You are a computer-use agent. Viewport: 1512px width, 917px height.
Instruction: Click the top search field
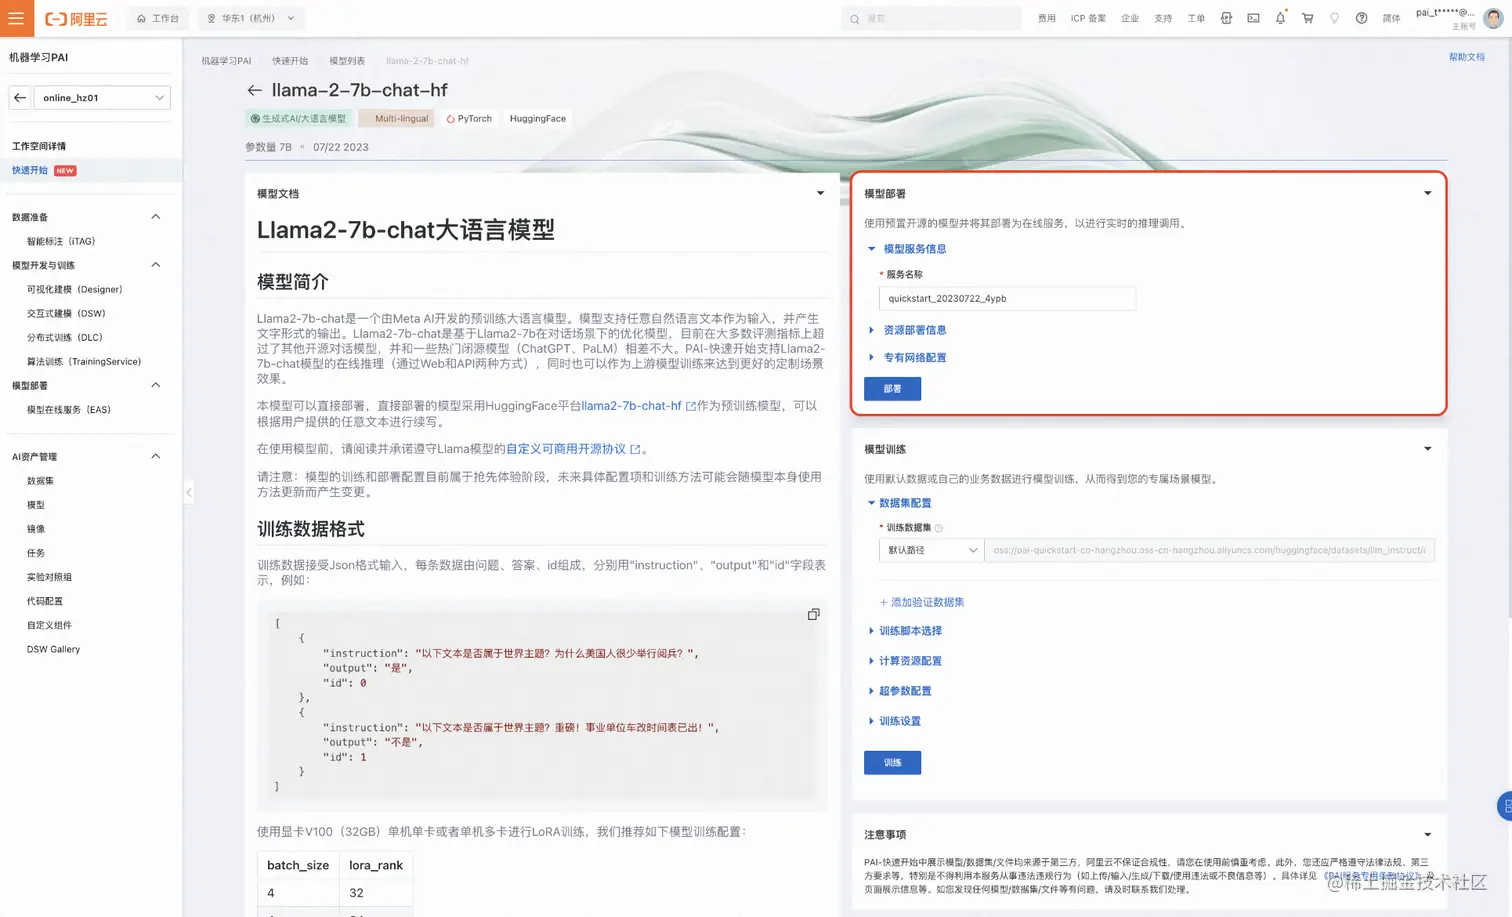click(x=931, y=18)
